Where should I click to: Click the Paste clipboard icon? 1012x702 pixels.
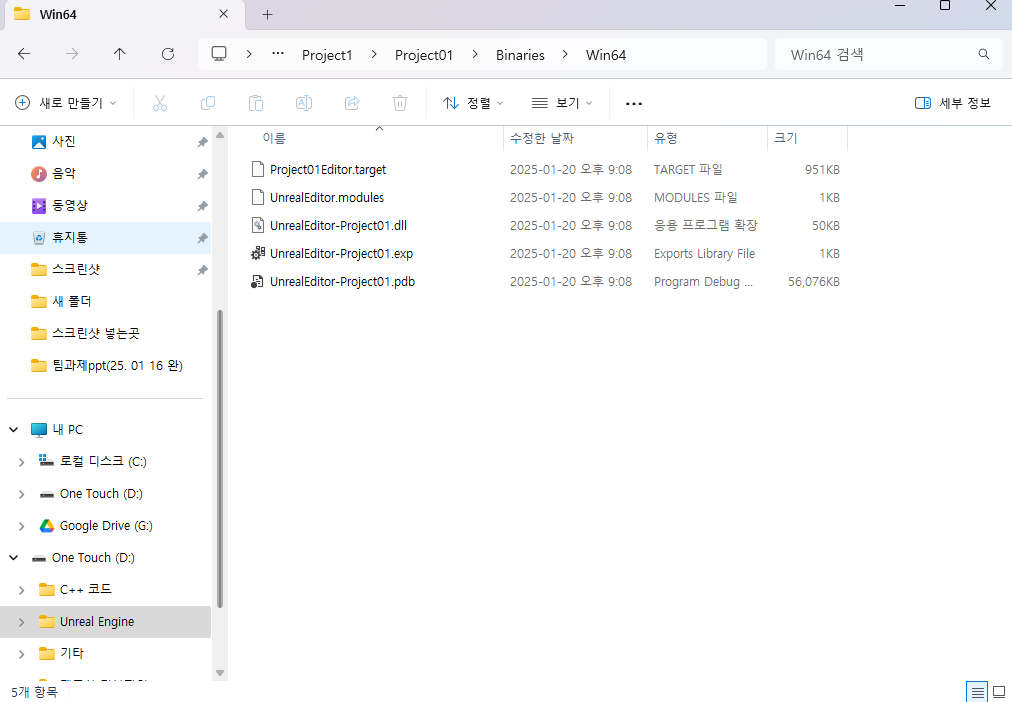256,103
